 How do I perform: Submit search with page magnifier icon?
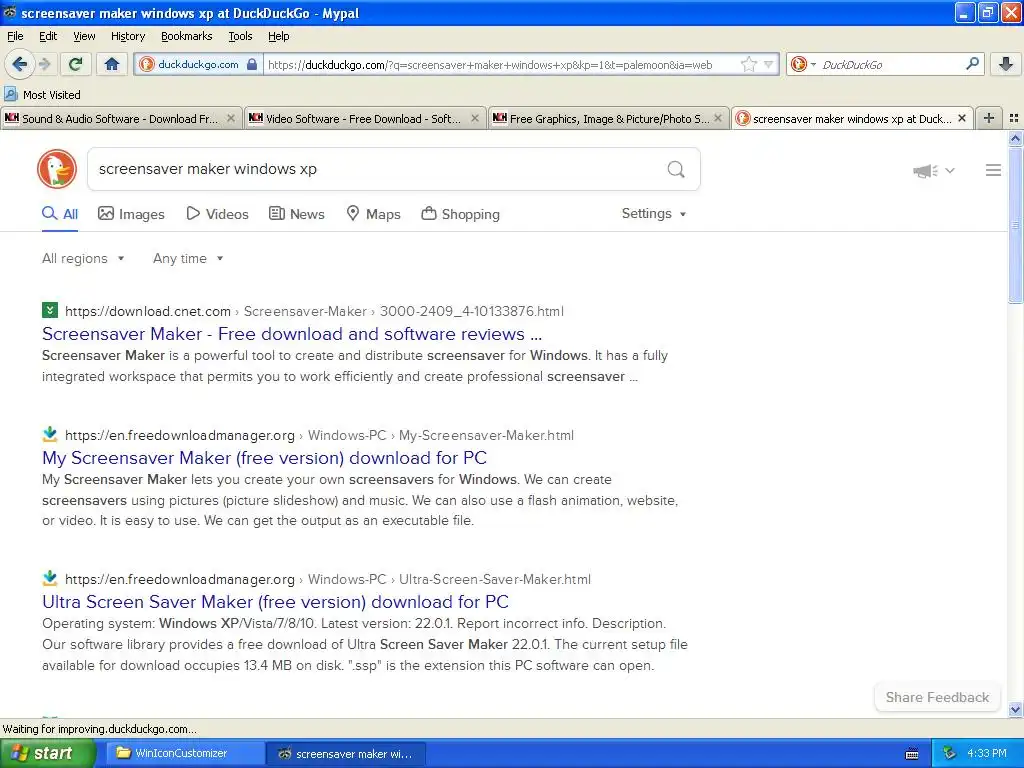[x=676, y=169]
